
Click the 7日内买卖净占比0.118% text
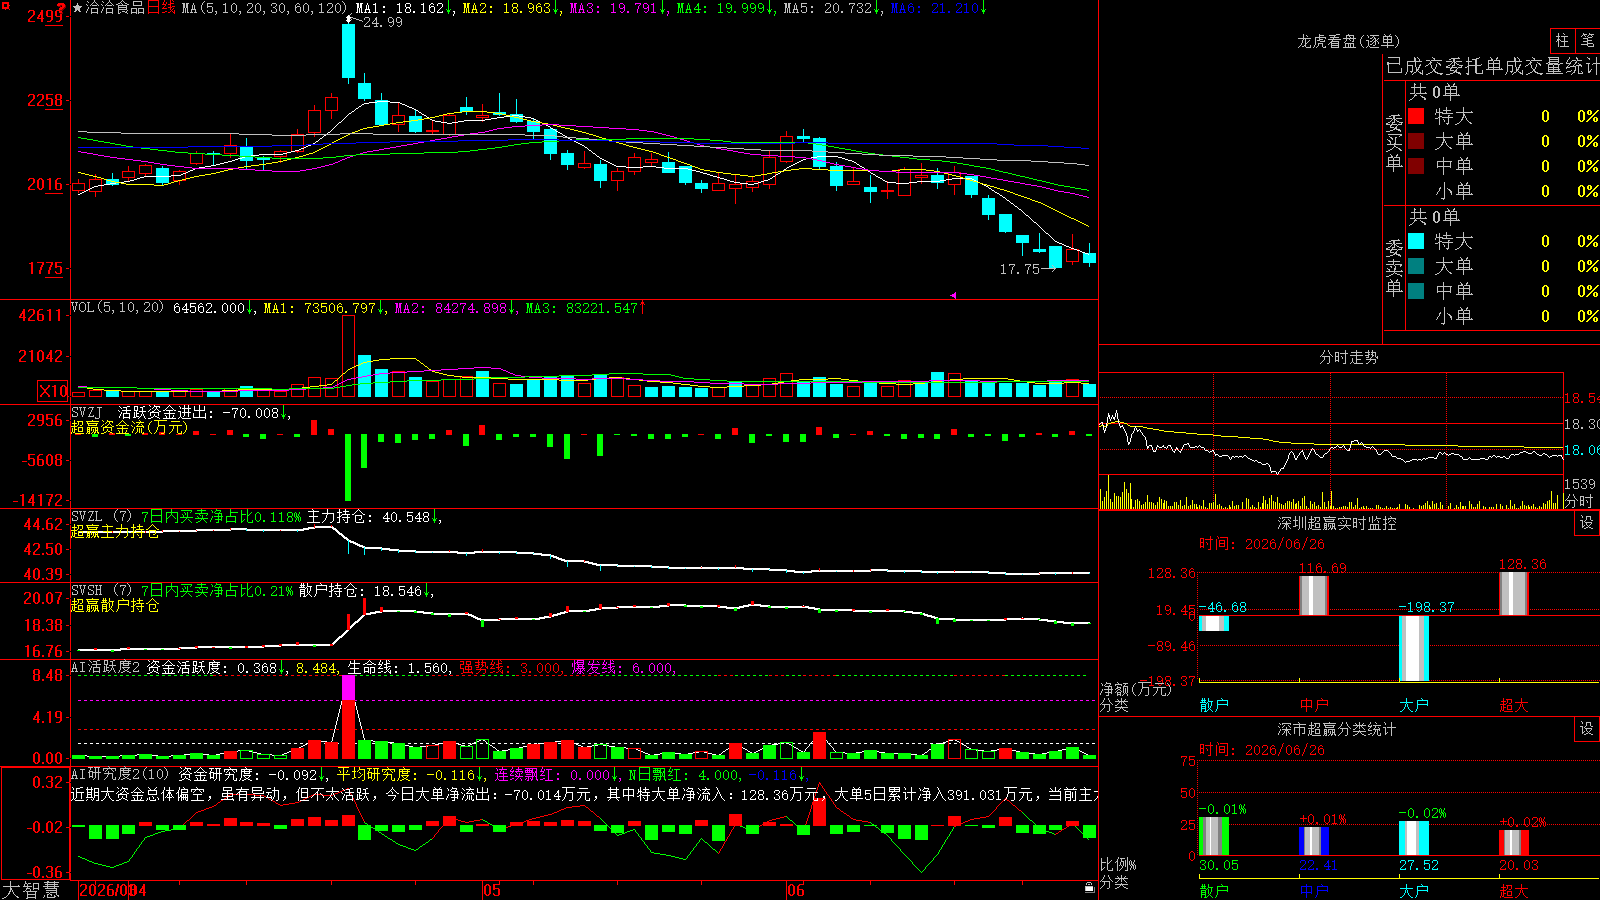point(221,517)
